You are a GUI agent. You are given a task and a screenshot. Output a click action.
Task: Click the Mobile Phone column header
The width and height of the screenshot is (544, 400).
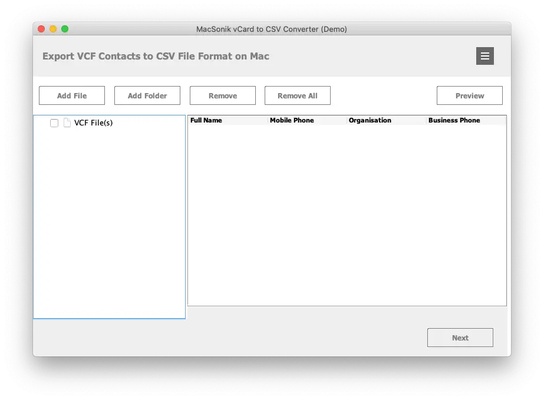[x=307, y=120]
